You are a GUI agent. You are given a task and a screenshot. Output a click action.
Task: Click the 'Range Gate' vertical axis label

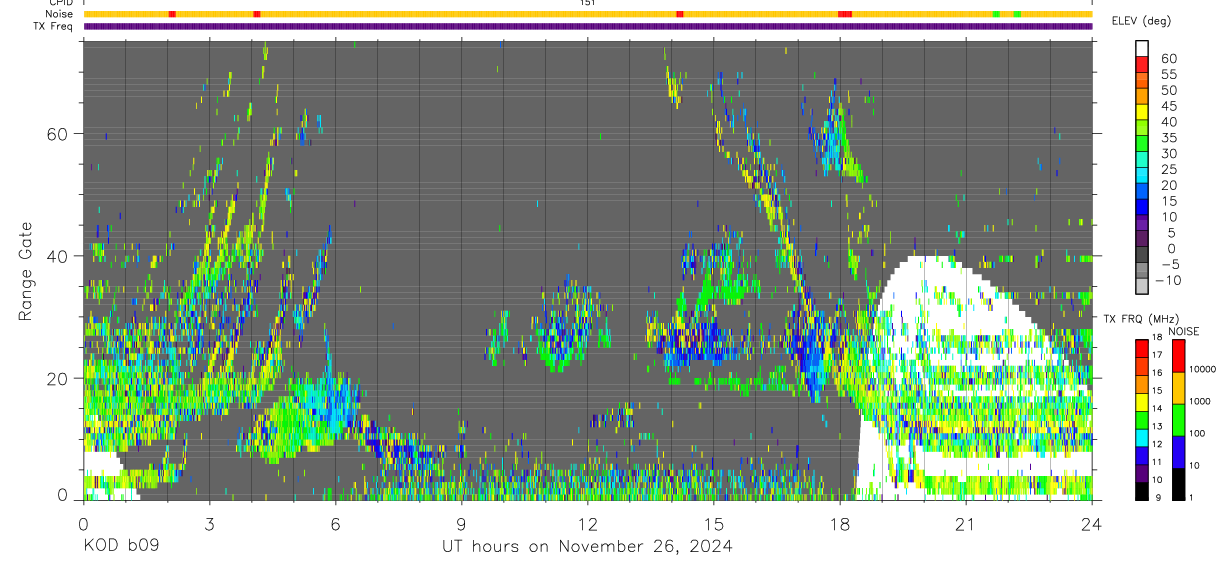(x=25, y=270)
